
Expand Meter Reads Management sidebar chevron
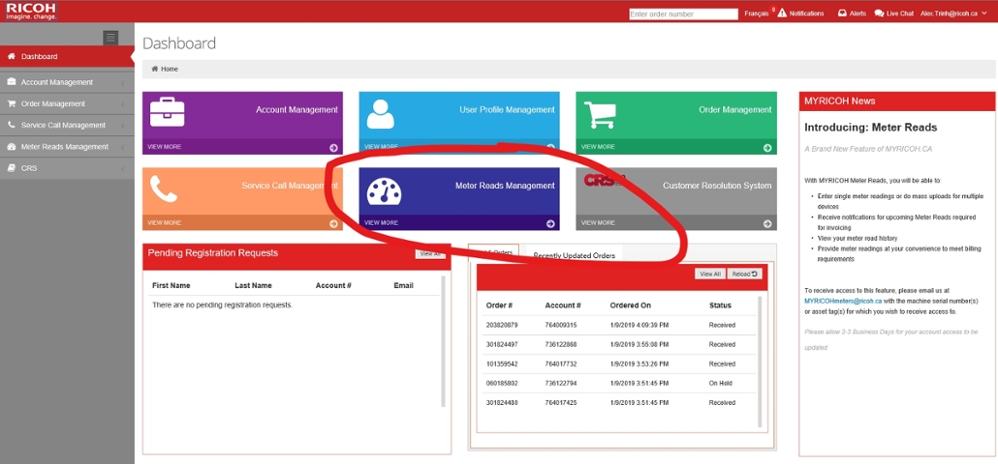click(x=122, y=148)
